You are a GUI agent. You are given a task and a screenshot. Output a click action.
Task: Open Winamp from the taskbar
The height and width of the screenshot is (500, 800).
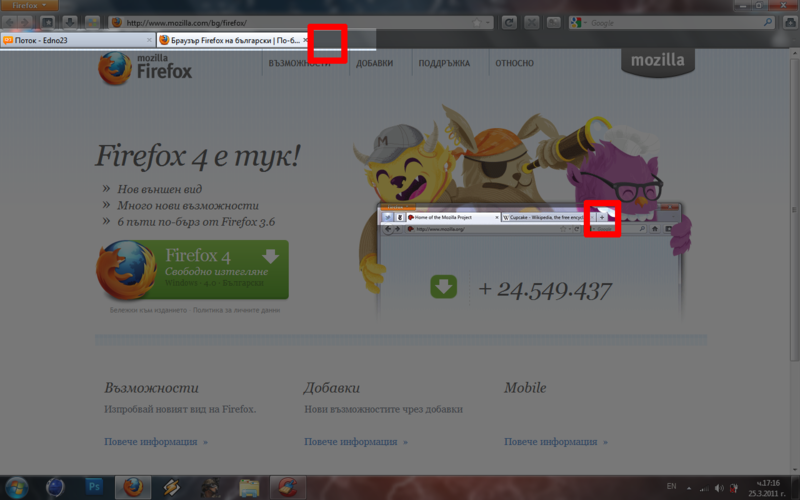[171, 488]
